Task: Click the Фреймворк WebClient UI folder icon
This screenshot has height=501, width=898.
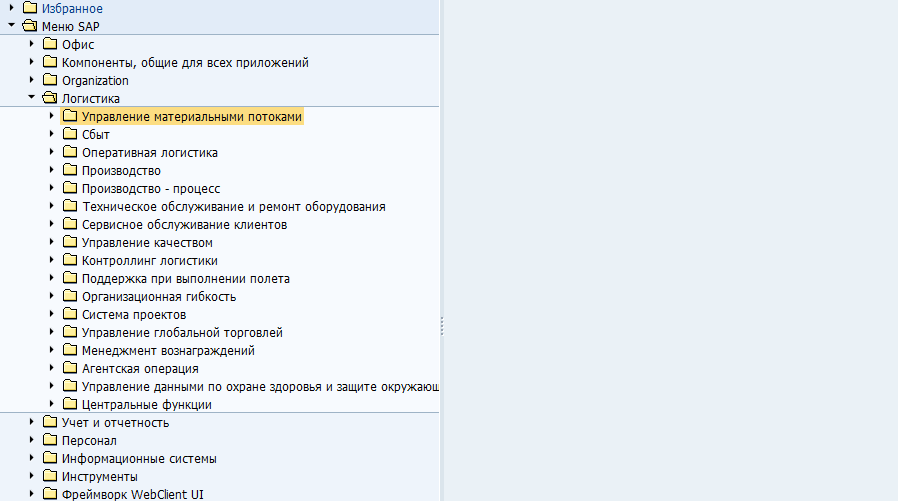Action: (50, 494)
